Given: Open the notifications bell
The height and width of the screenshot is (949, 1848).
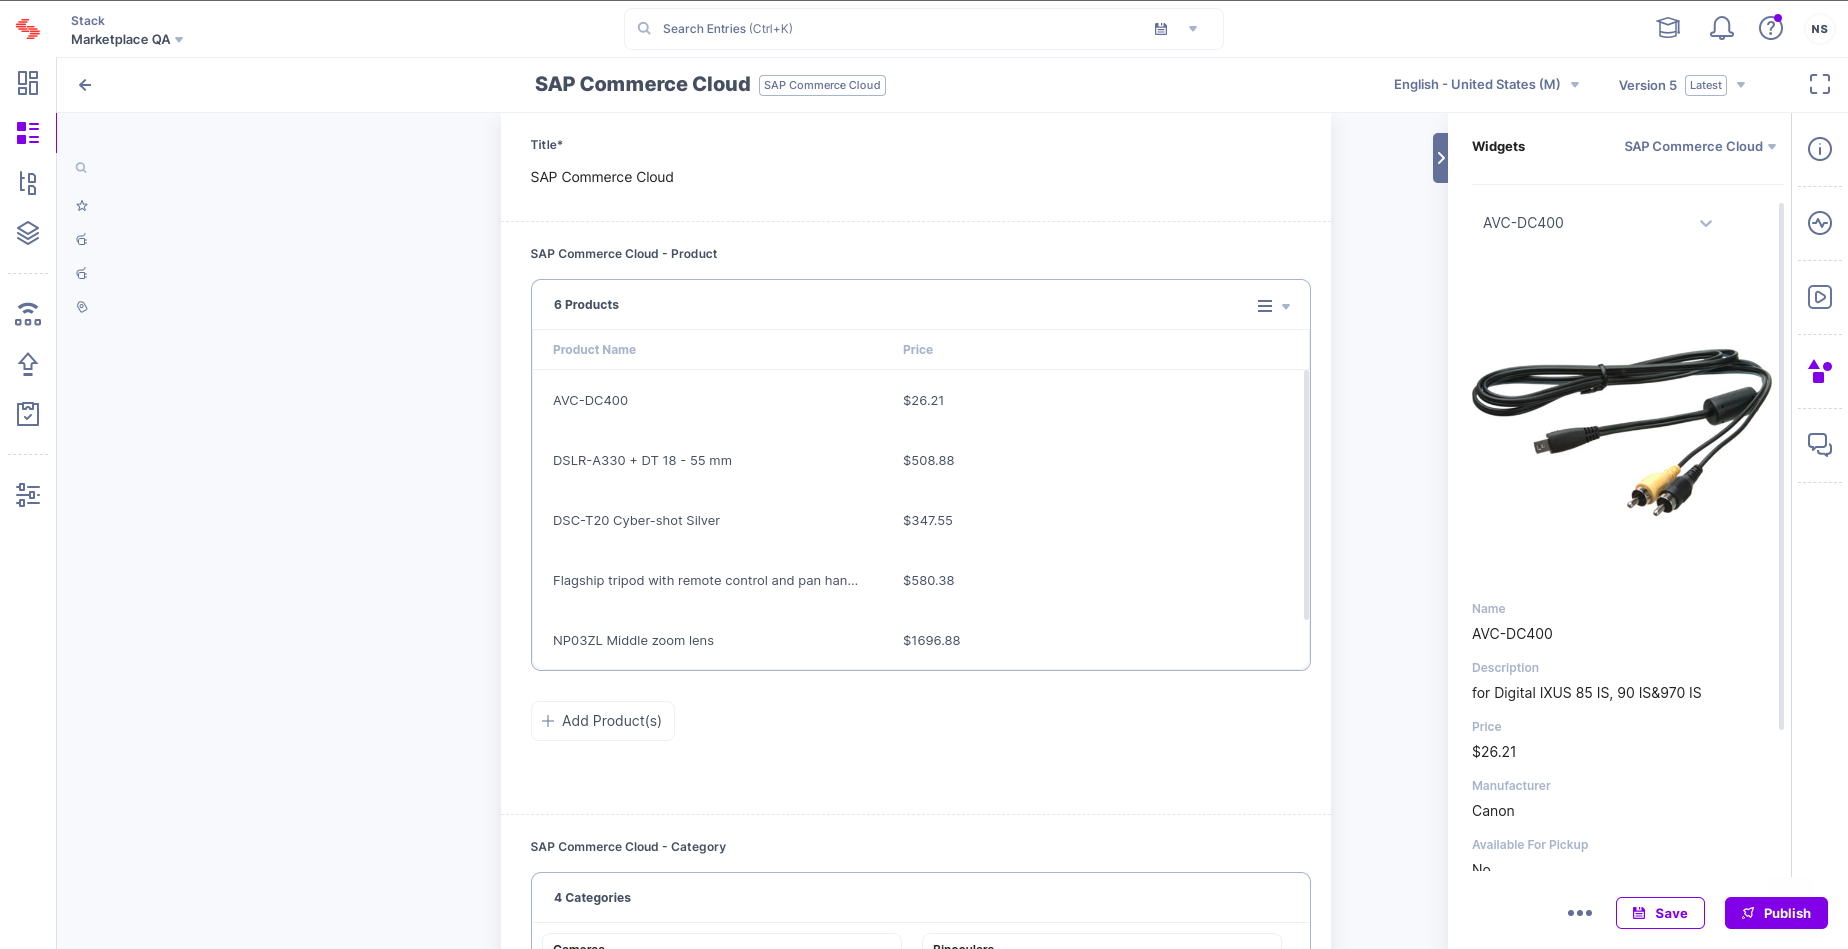Looking at the screenshot, I should 1722,28.
